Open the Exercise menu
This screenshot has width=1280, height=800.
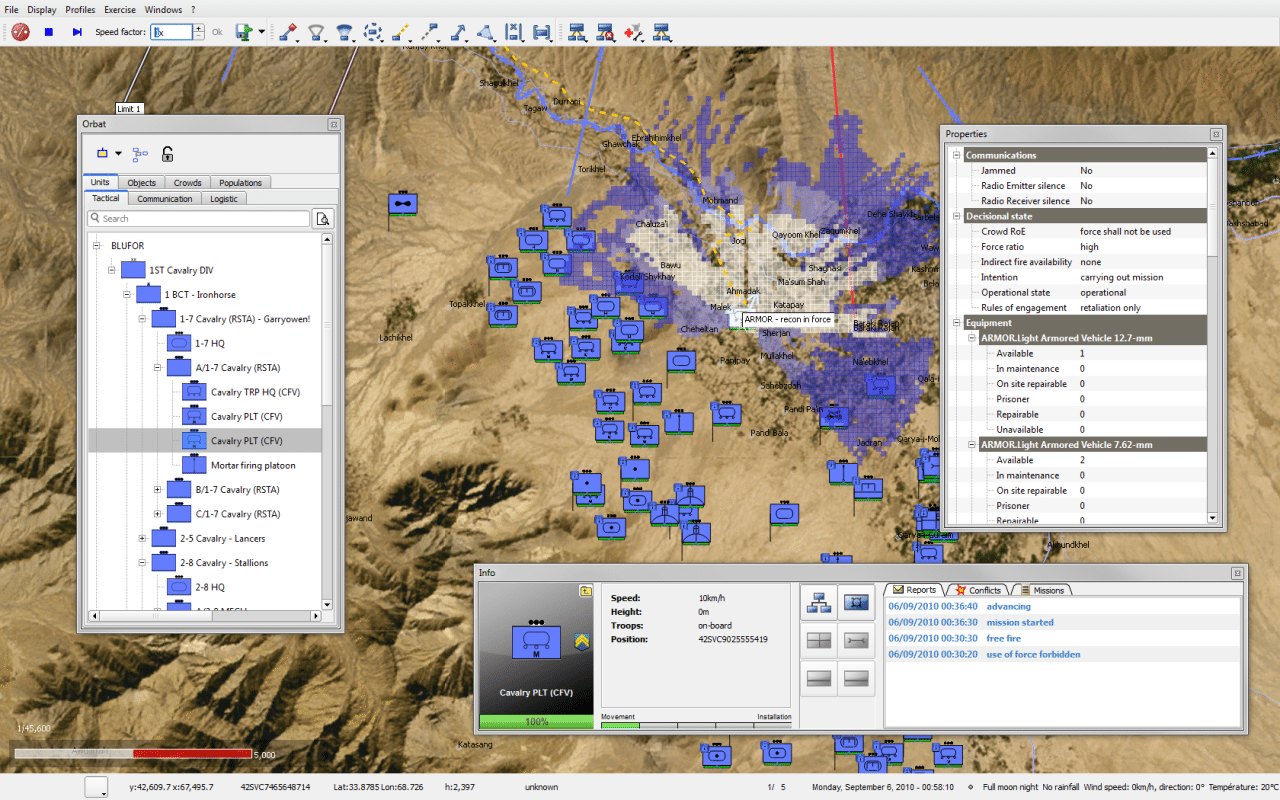[x=119, y=9]
